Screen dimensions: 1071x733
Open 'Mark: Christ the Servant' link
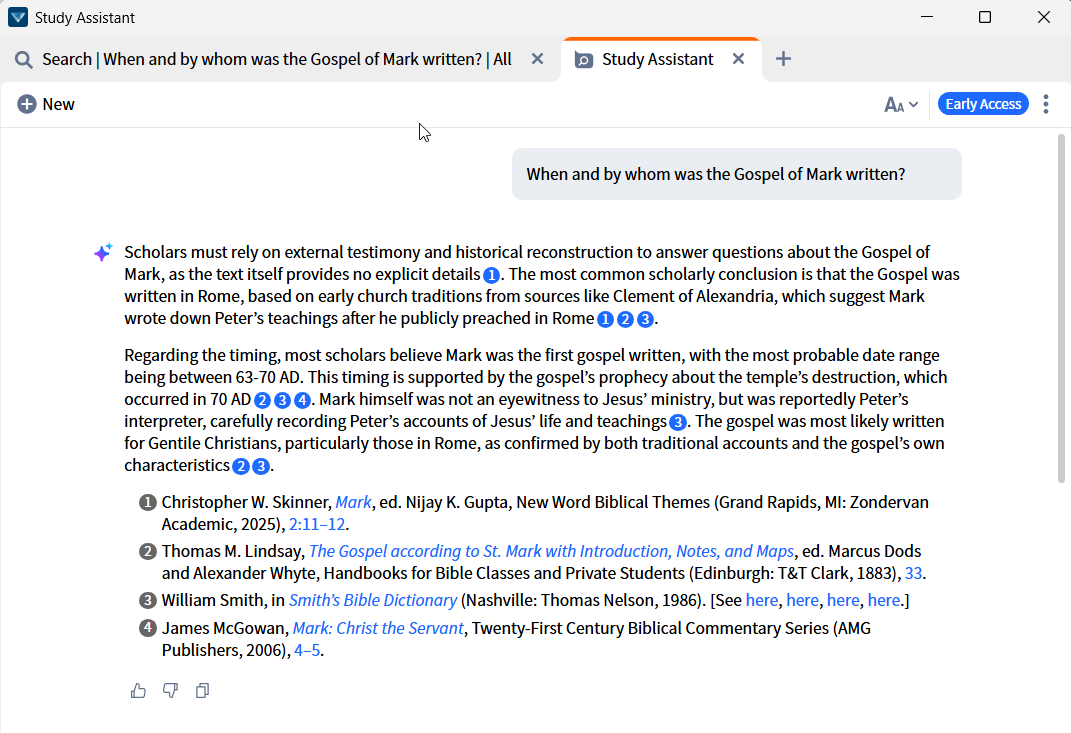[378, 628]
